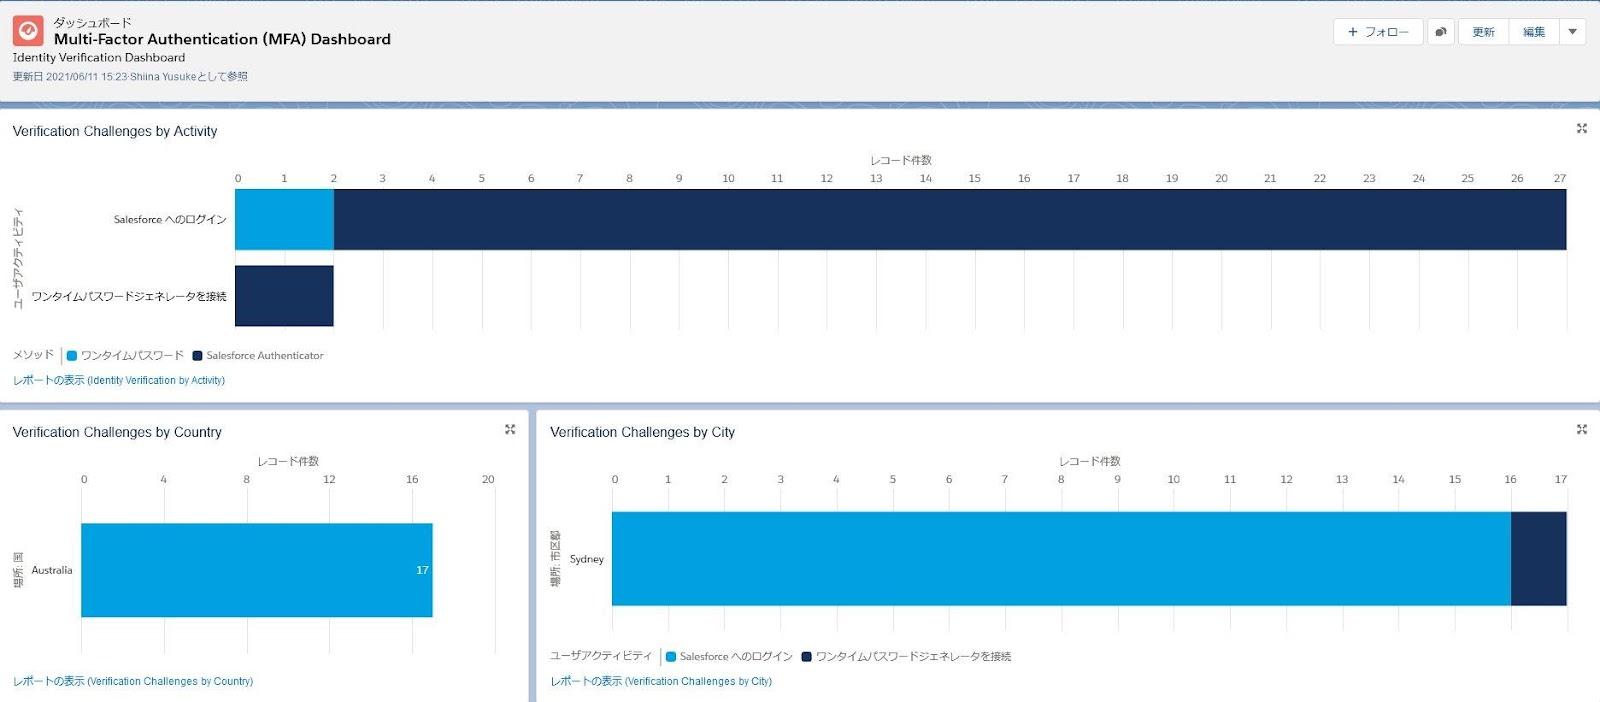Click the ワンタイムパスワードジェネレータを接続 legend swatch in City chart

tap(807, 657)
